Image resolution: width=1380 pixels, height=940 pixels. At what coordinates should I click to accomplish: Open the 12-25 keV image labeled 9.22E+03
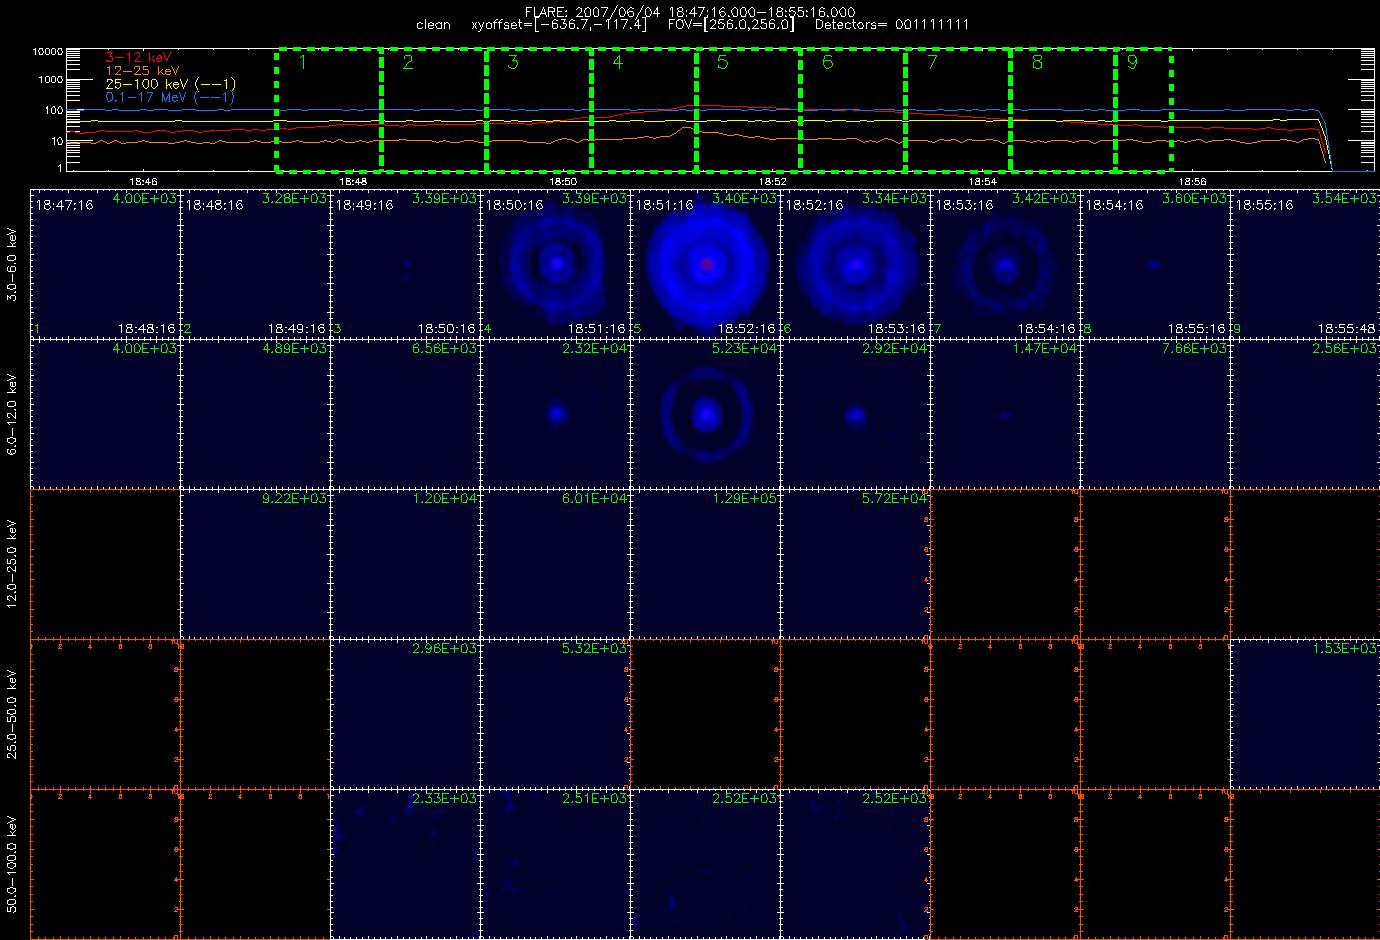click(256, 564)
